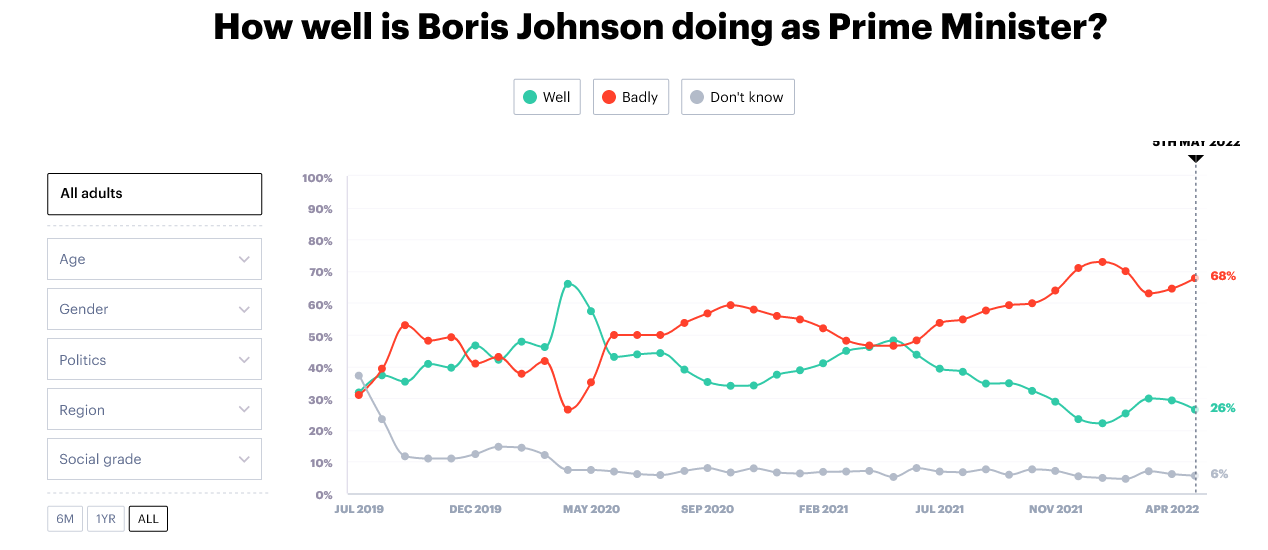The height and width of the screenshot is (550, 1268).
Task: Click the red 68% end data point
Action: click(1195, 278)
